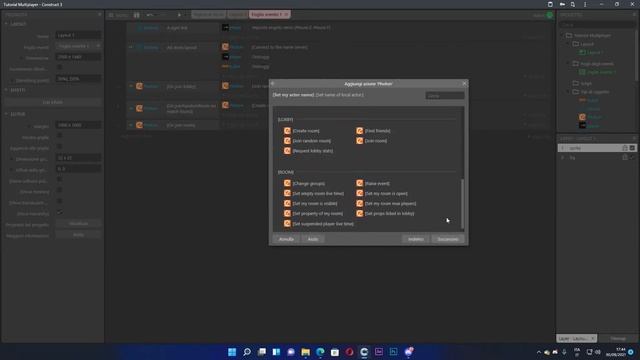Screen dimensions: 640x360
Task: Switch to the first tab in editor
Action: 208,15
